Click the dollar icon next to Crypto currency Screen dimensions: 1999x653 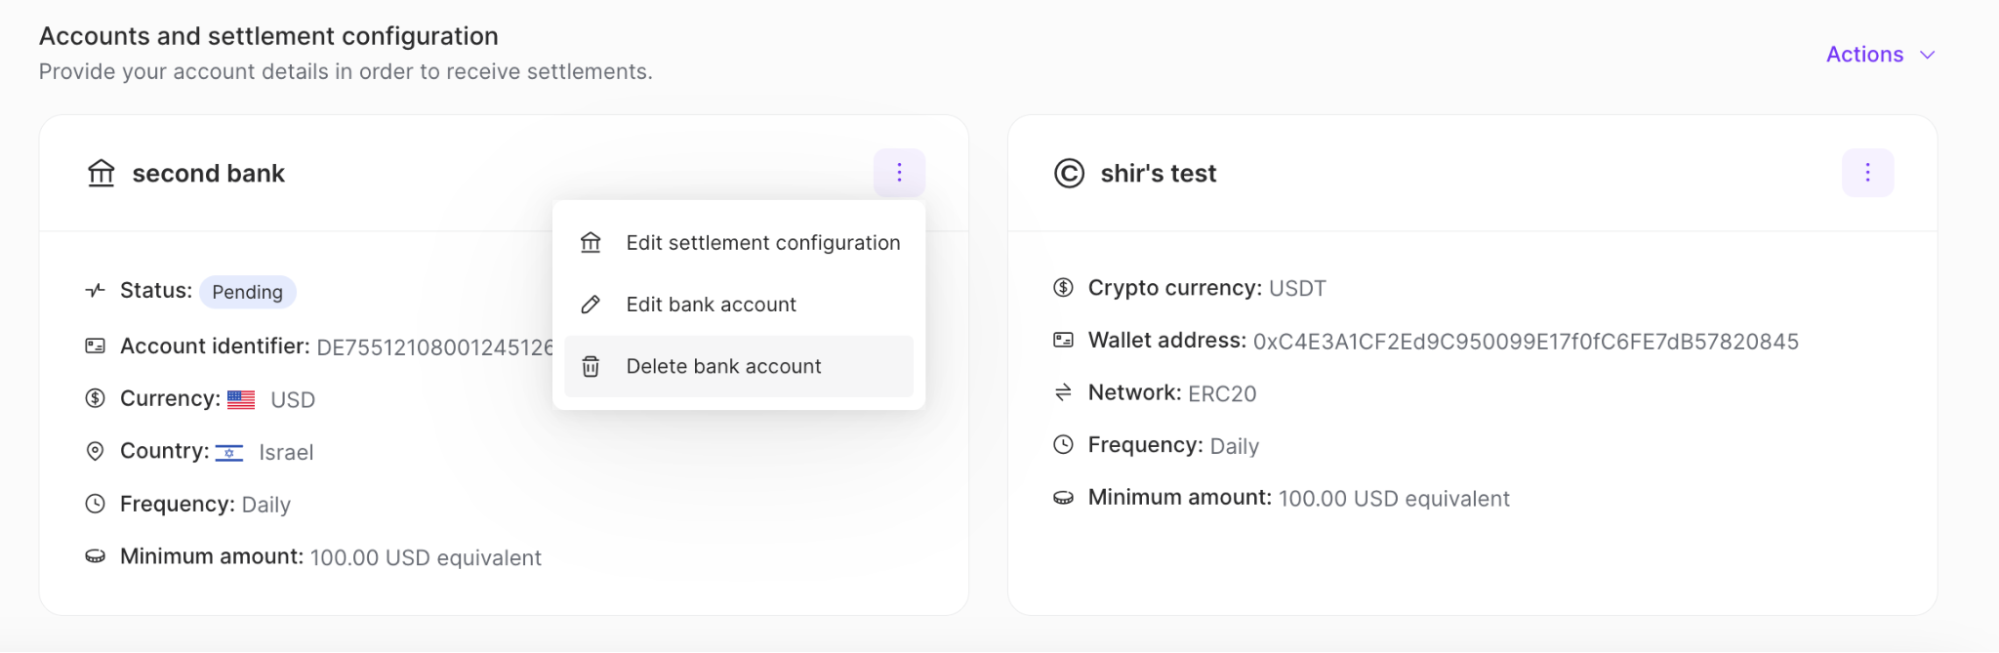point(1062,287)
